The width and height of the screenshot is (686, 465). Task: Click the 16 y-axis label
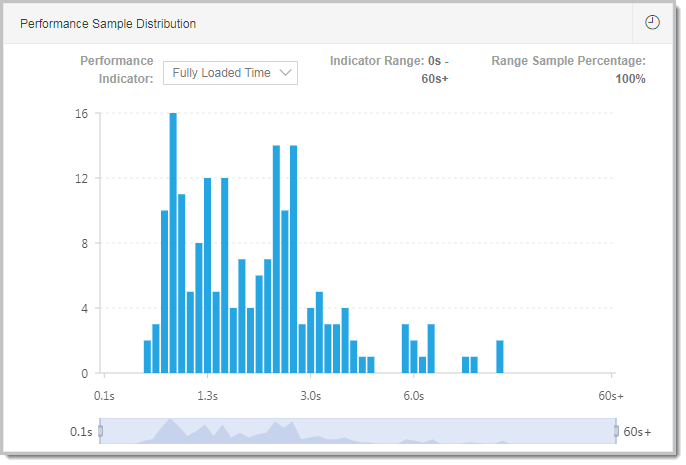(x=81, y=114)
